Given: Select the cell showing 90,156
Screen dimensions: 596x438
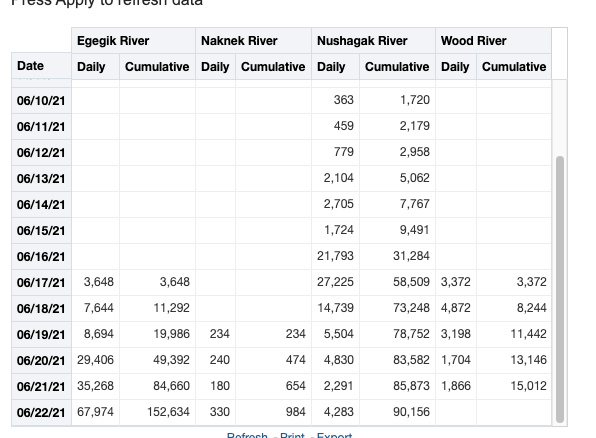Looking at the screenshot, I should click(x=397, y=412).
